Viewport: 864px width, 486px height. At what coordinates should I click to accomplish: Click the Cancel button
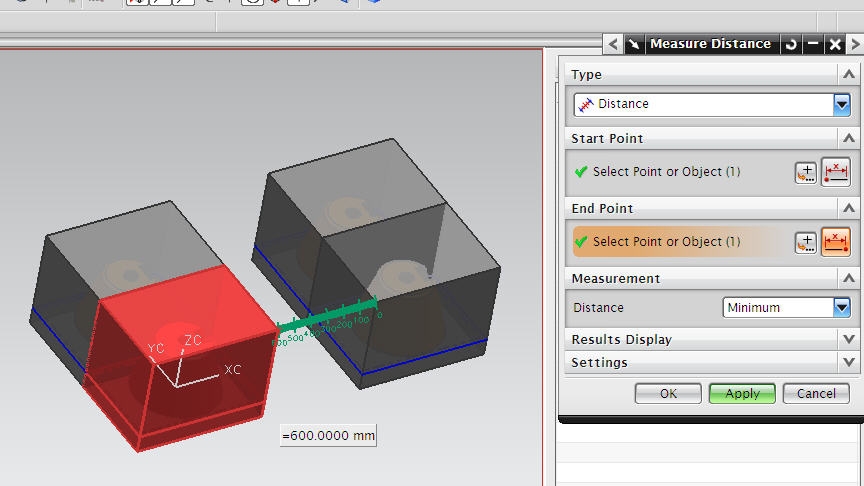816,393
